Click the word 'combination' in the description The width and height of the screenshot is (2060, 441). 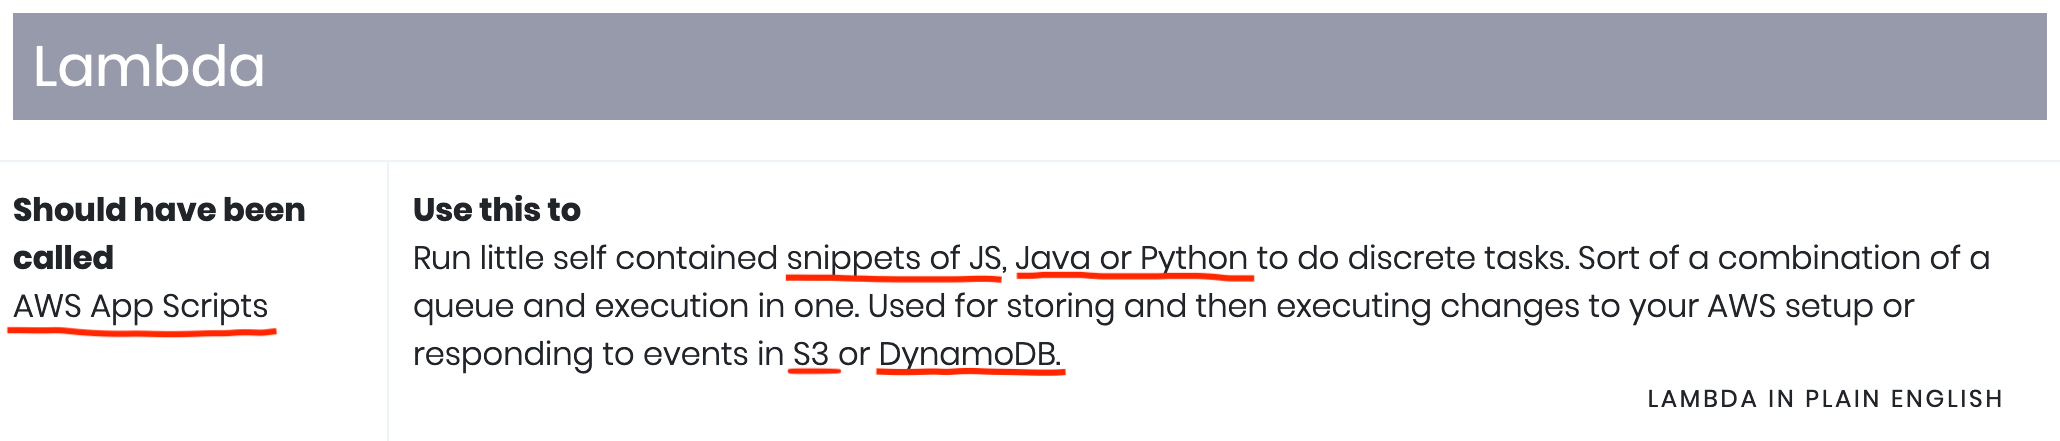tap(1808, 258)
